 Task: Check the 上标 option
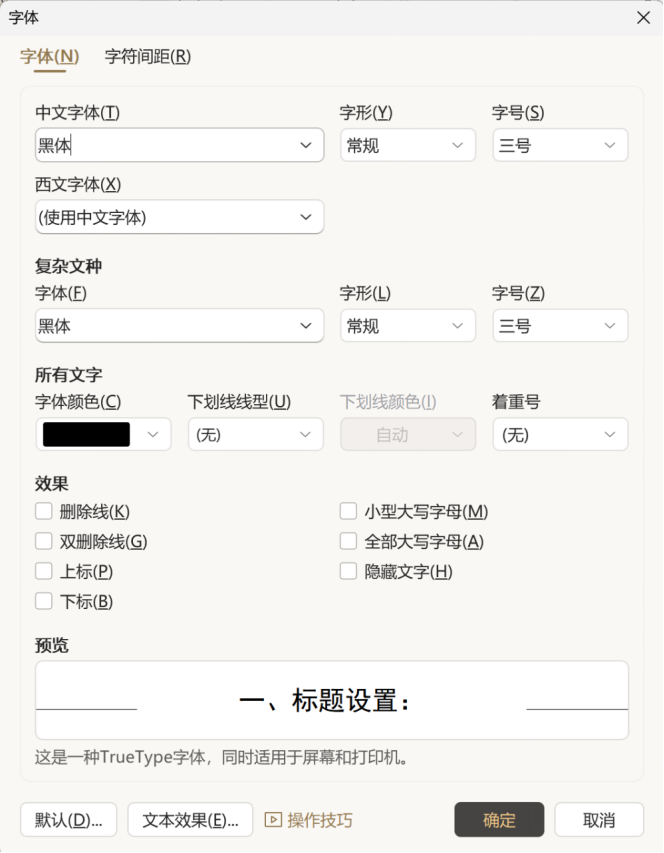pyautogui.click(x=44, y=572)
